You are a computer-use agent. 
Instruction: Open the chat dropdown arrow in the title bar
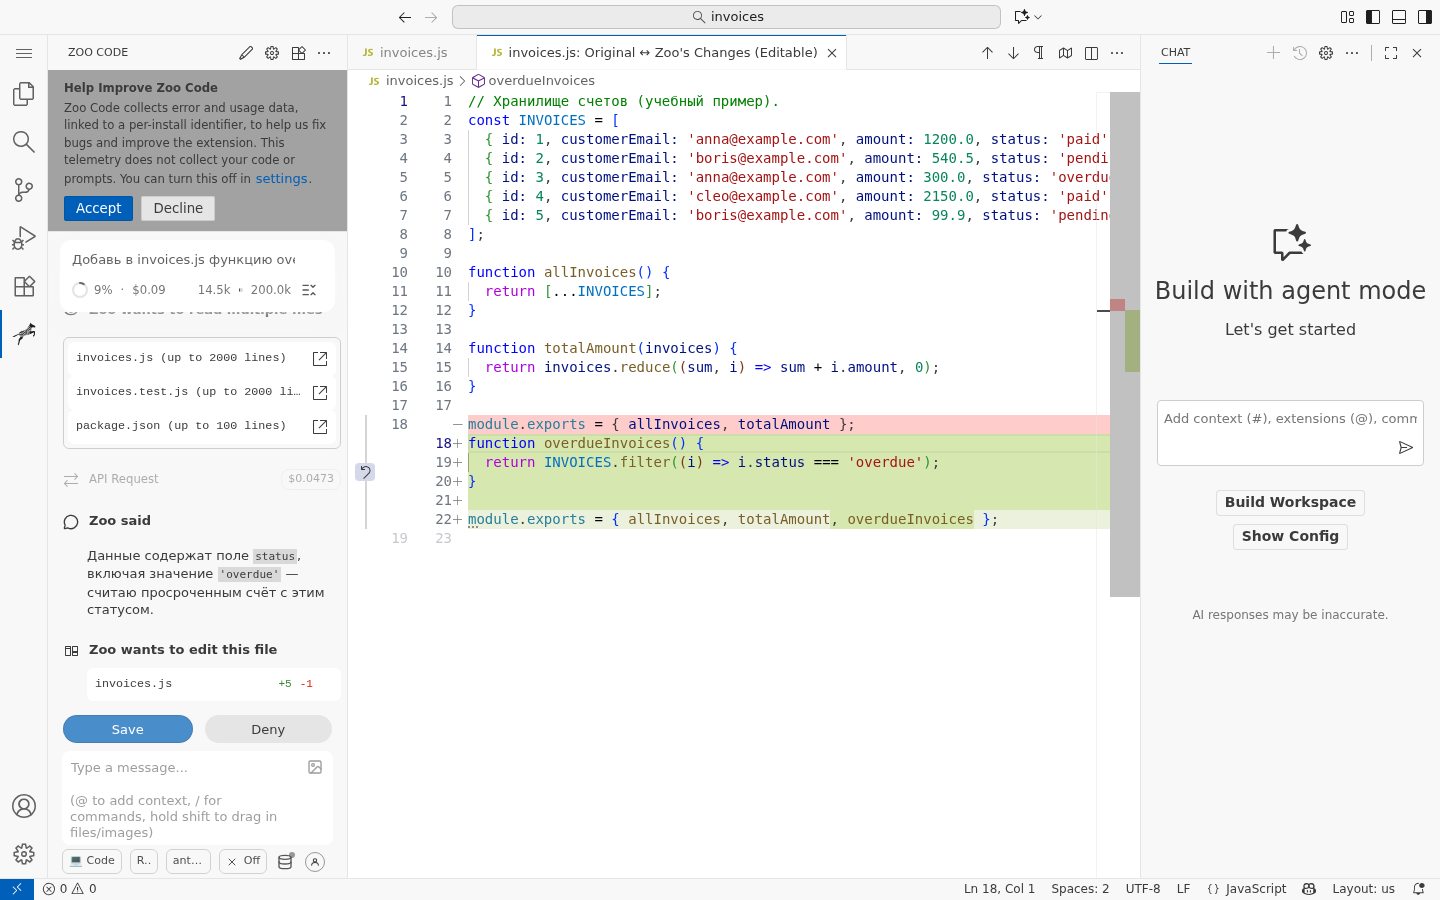click(x=1038, y=17)
